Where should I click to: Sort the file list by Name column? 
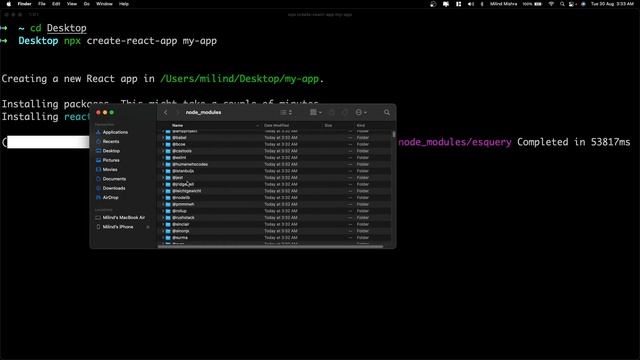pos(177,125)
